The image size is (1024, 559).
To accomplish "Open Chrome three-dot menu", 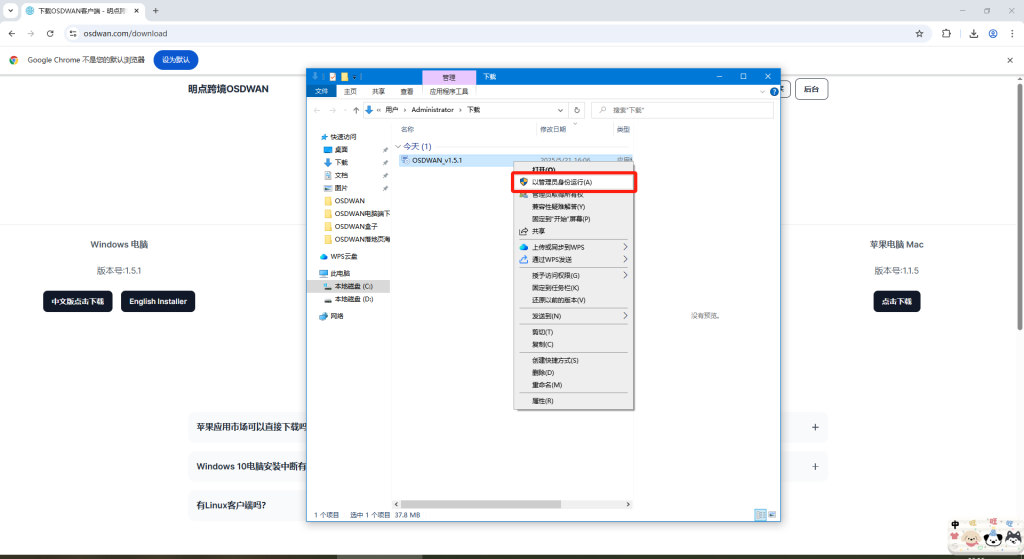I will pyautogui.click(x=1012, y=33).
